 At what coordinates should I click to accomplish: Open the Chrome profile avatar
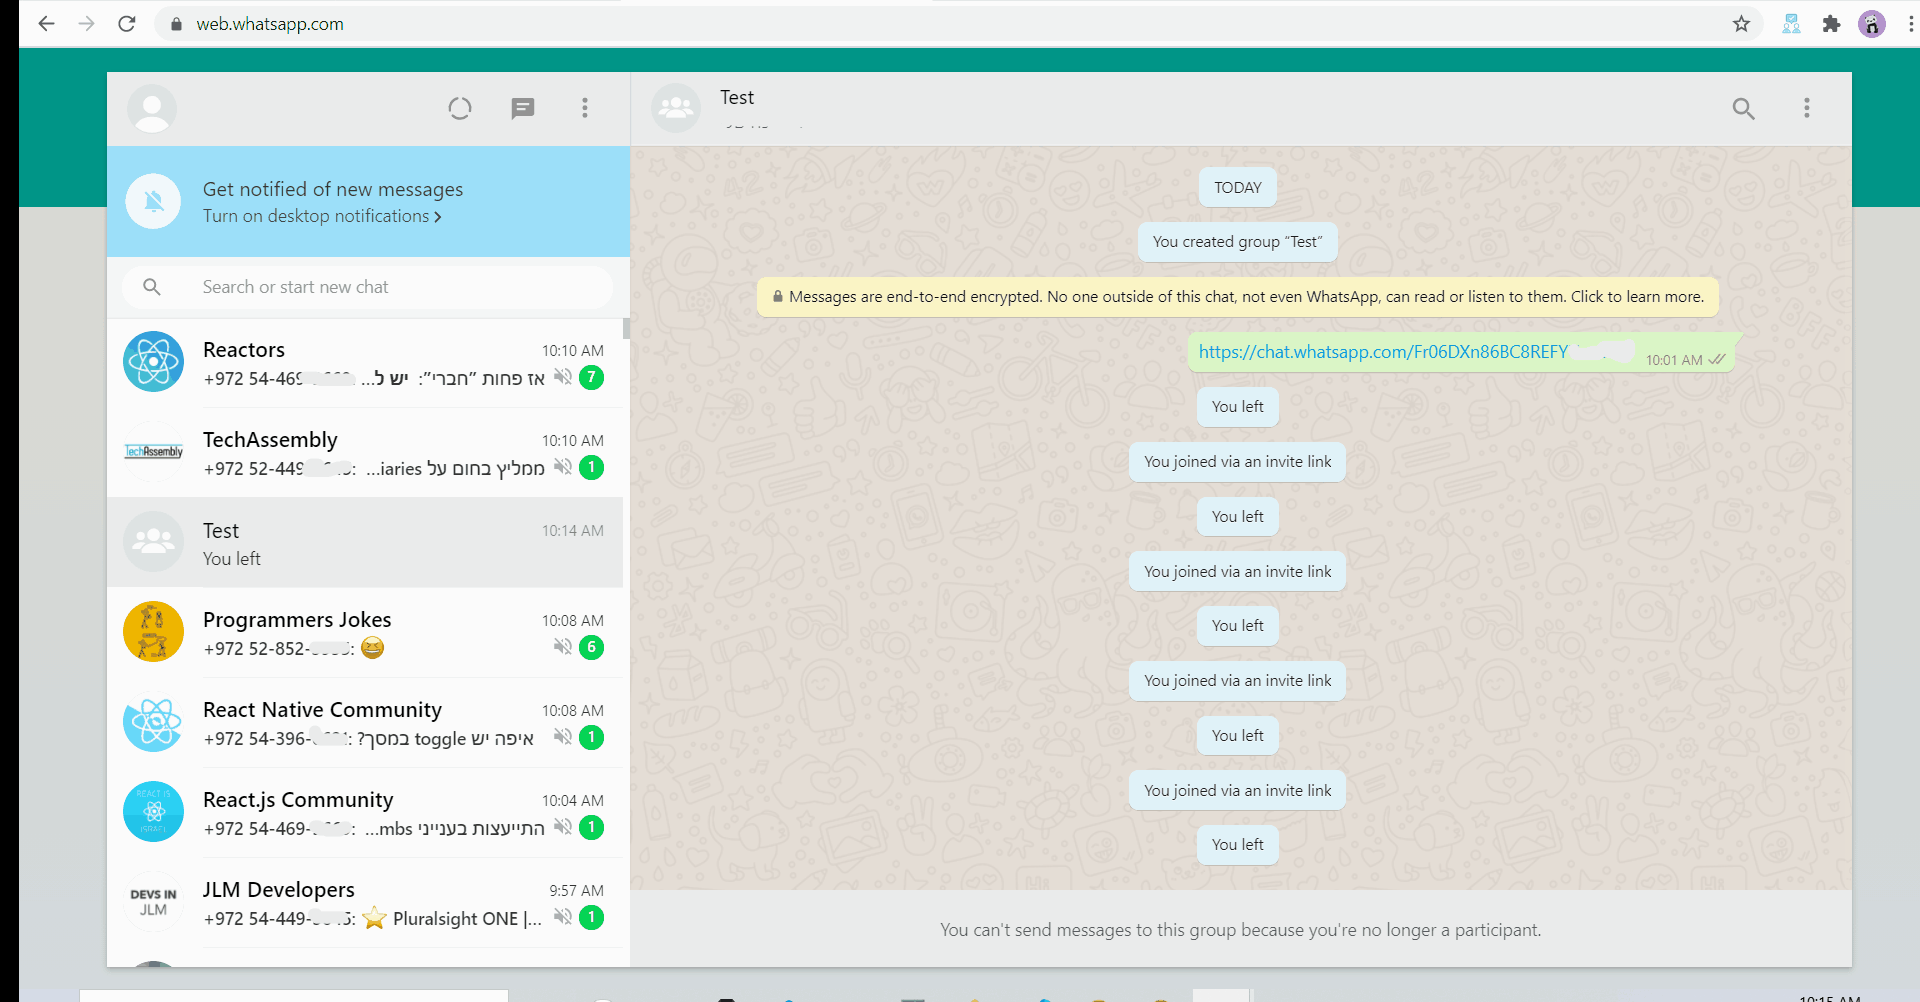pos(1871,23)
